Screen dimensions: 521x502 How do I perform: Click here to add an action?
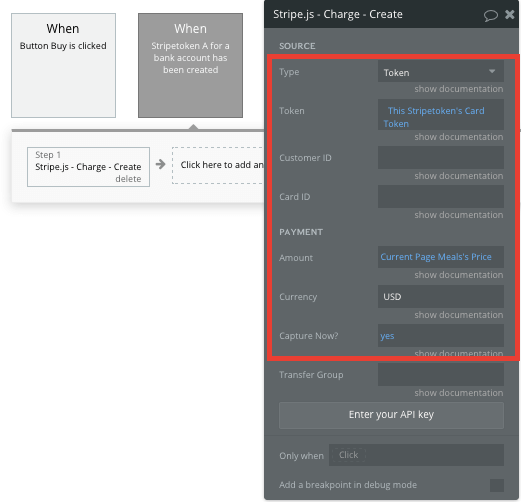218,165
